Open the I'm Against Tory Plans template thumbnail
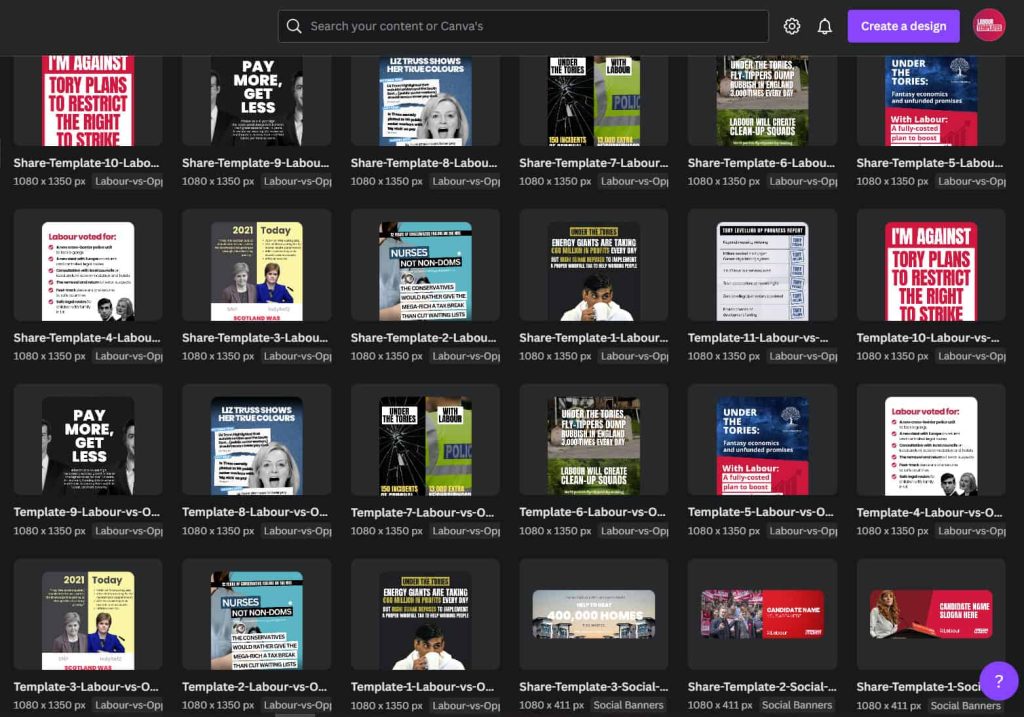1024x717 pixels. (x=87, y=100)
